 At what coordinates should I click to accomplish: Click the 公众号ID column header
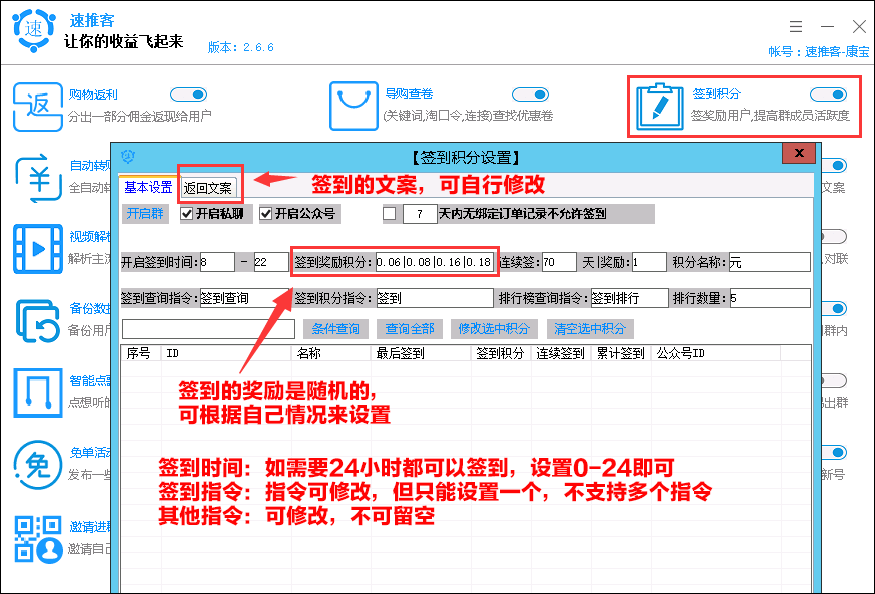[x=715, y=353]
